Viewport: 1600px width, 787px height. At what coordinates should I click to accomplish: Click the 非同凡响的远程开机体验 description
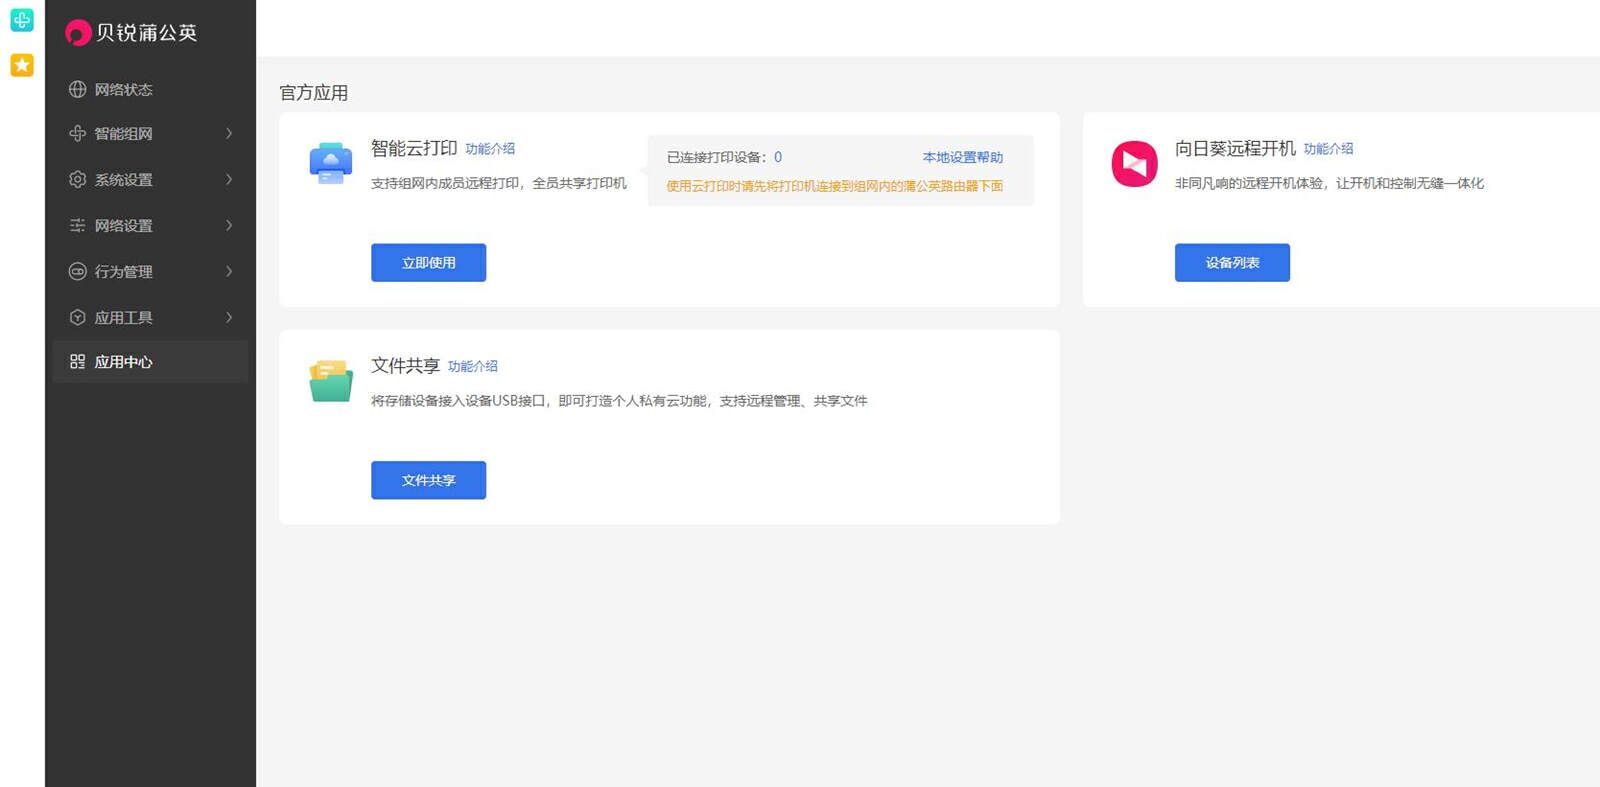(1329, 183)
